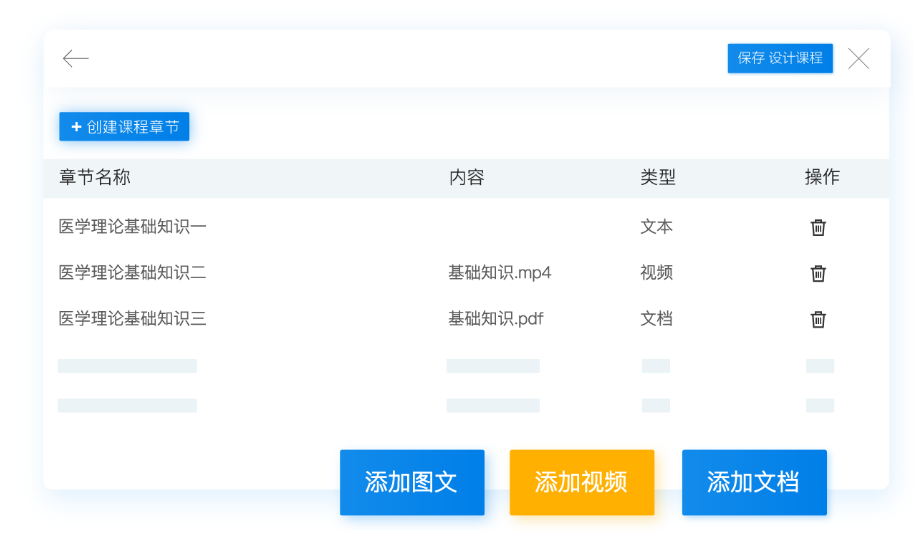Select chapter name 医学理论基础知识一

coord(132,227)
